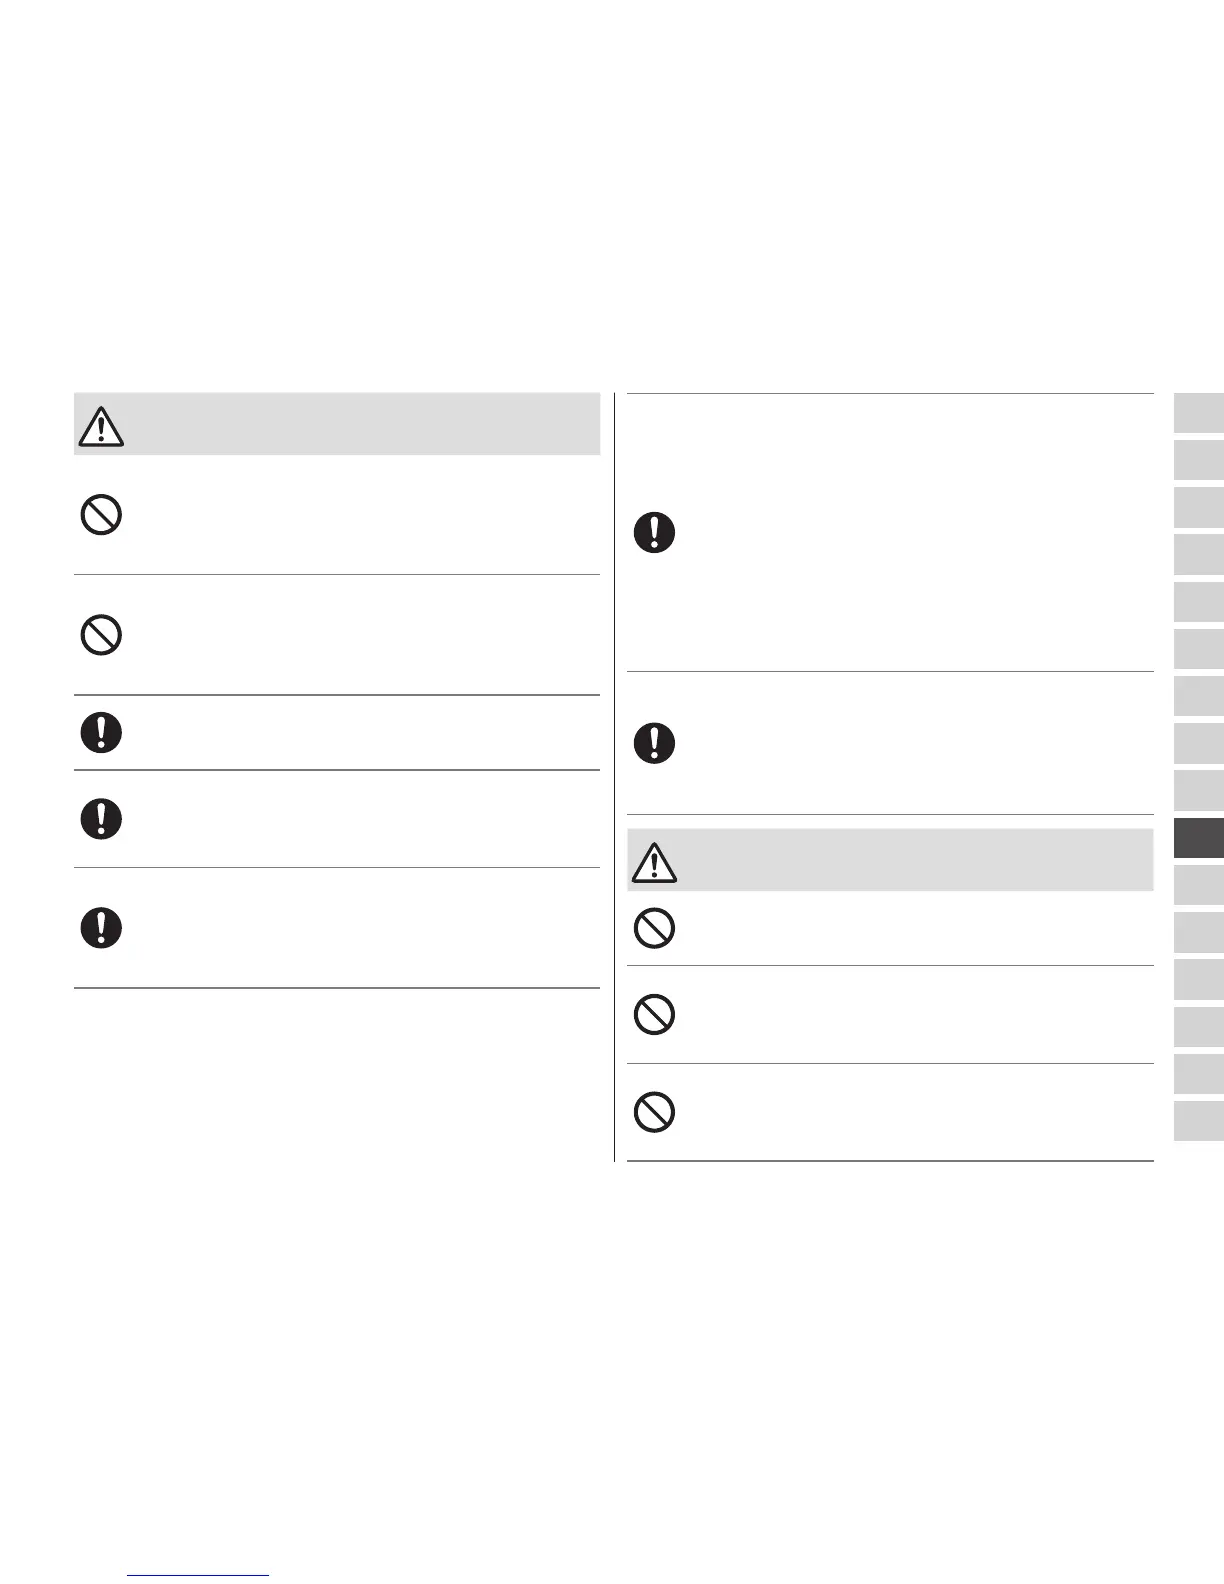Follow the blue underlined link at page bottom
This screenshot has height=1584, width=1224.
tap(199, 1574)
